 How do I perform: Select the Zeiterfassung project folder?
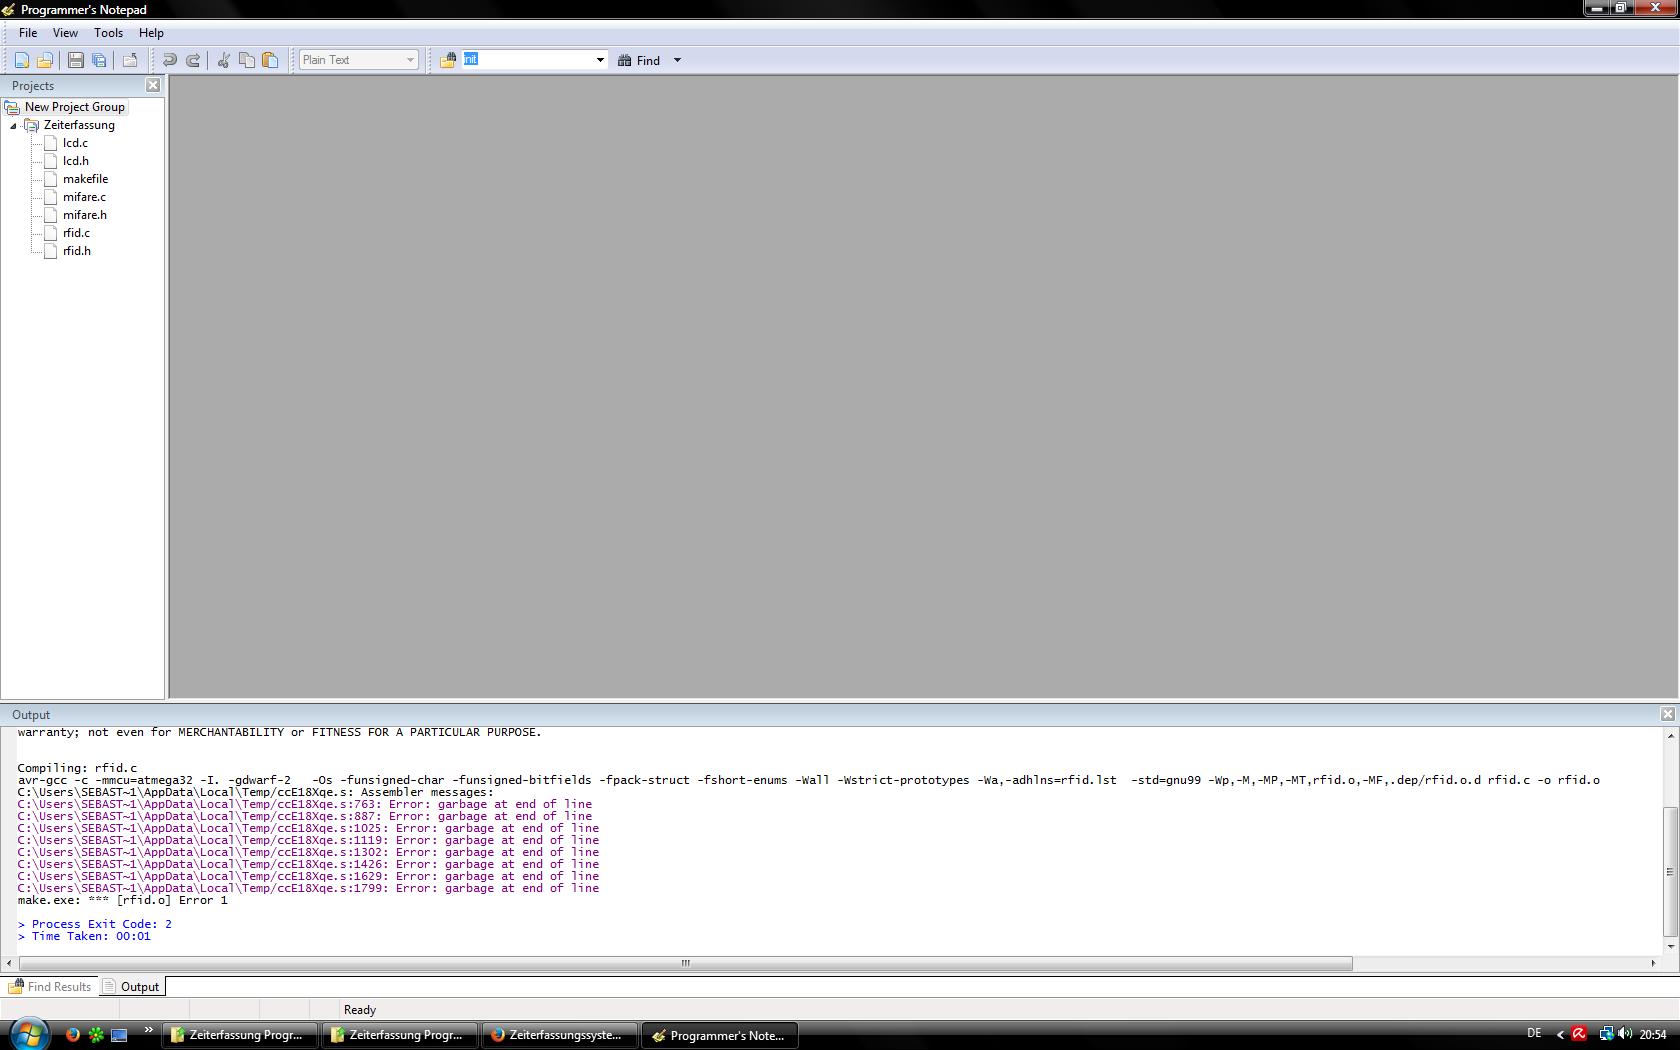[79, 125]
